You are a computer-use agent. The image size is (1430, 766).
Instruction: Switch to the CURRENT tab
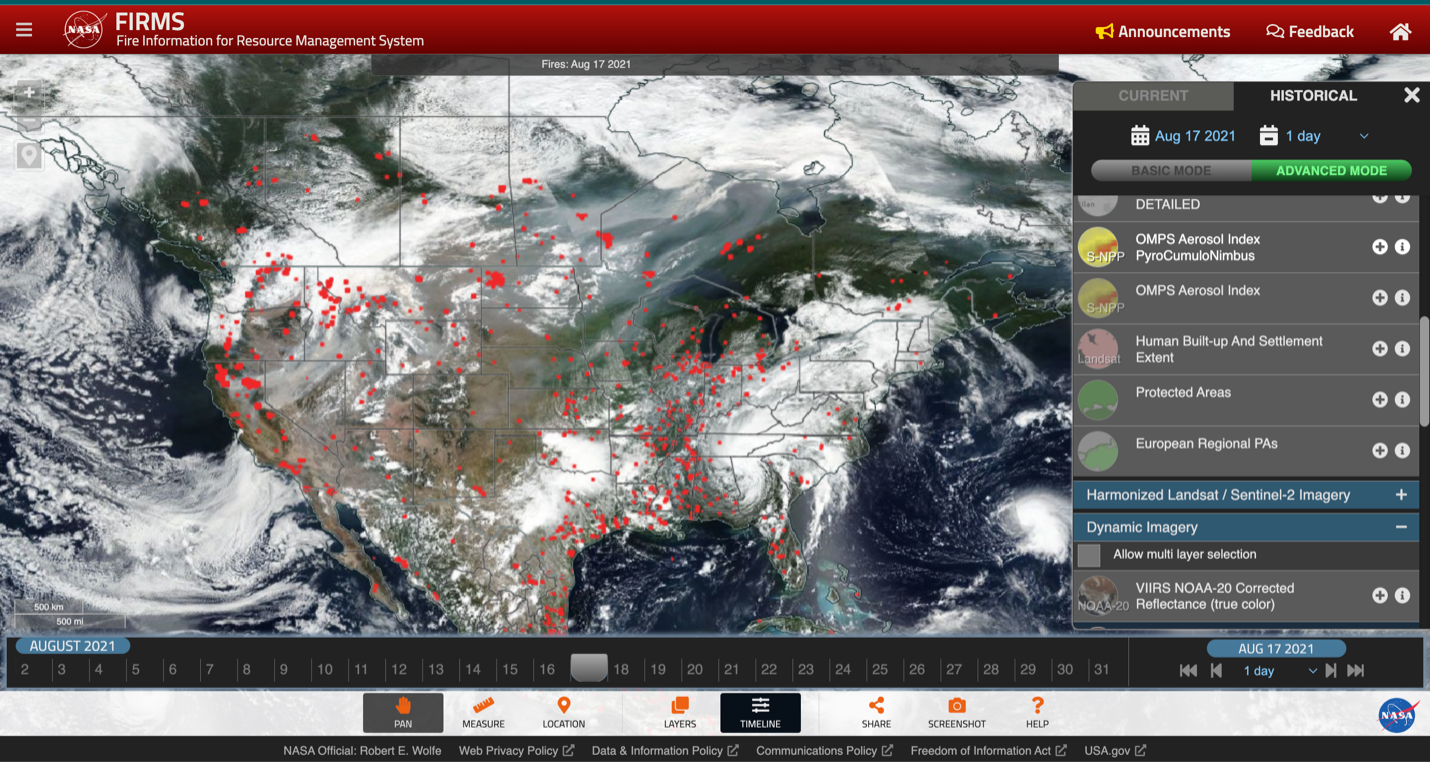[x=1152, y=96]
